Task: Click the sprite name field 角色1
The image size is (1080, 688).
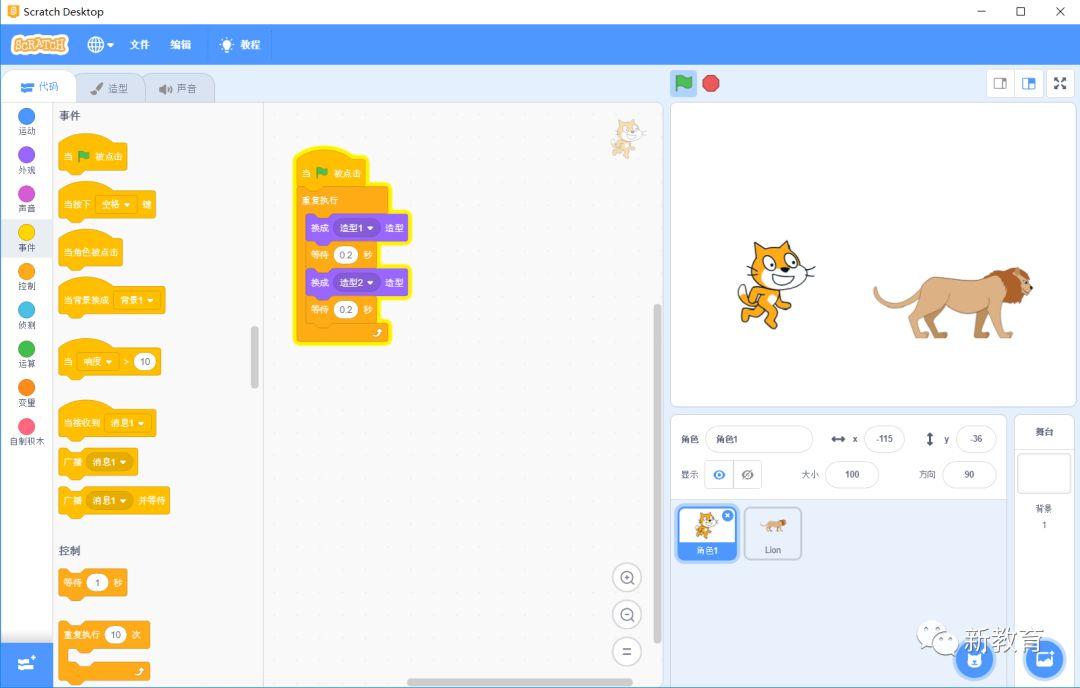Action: point(759,439)
